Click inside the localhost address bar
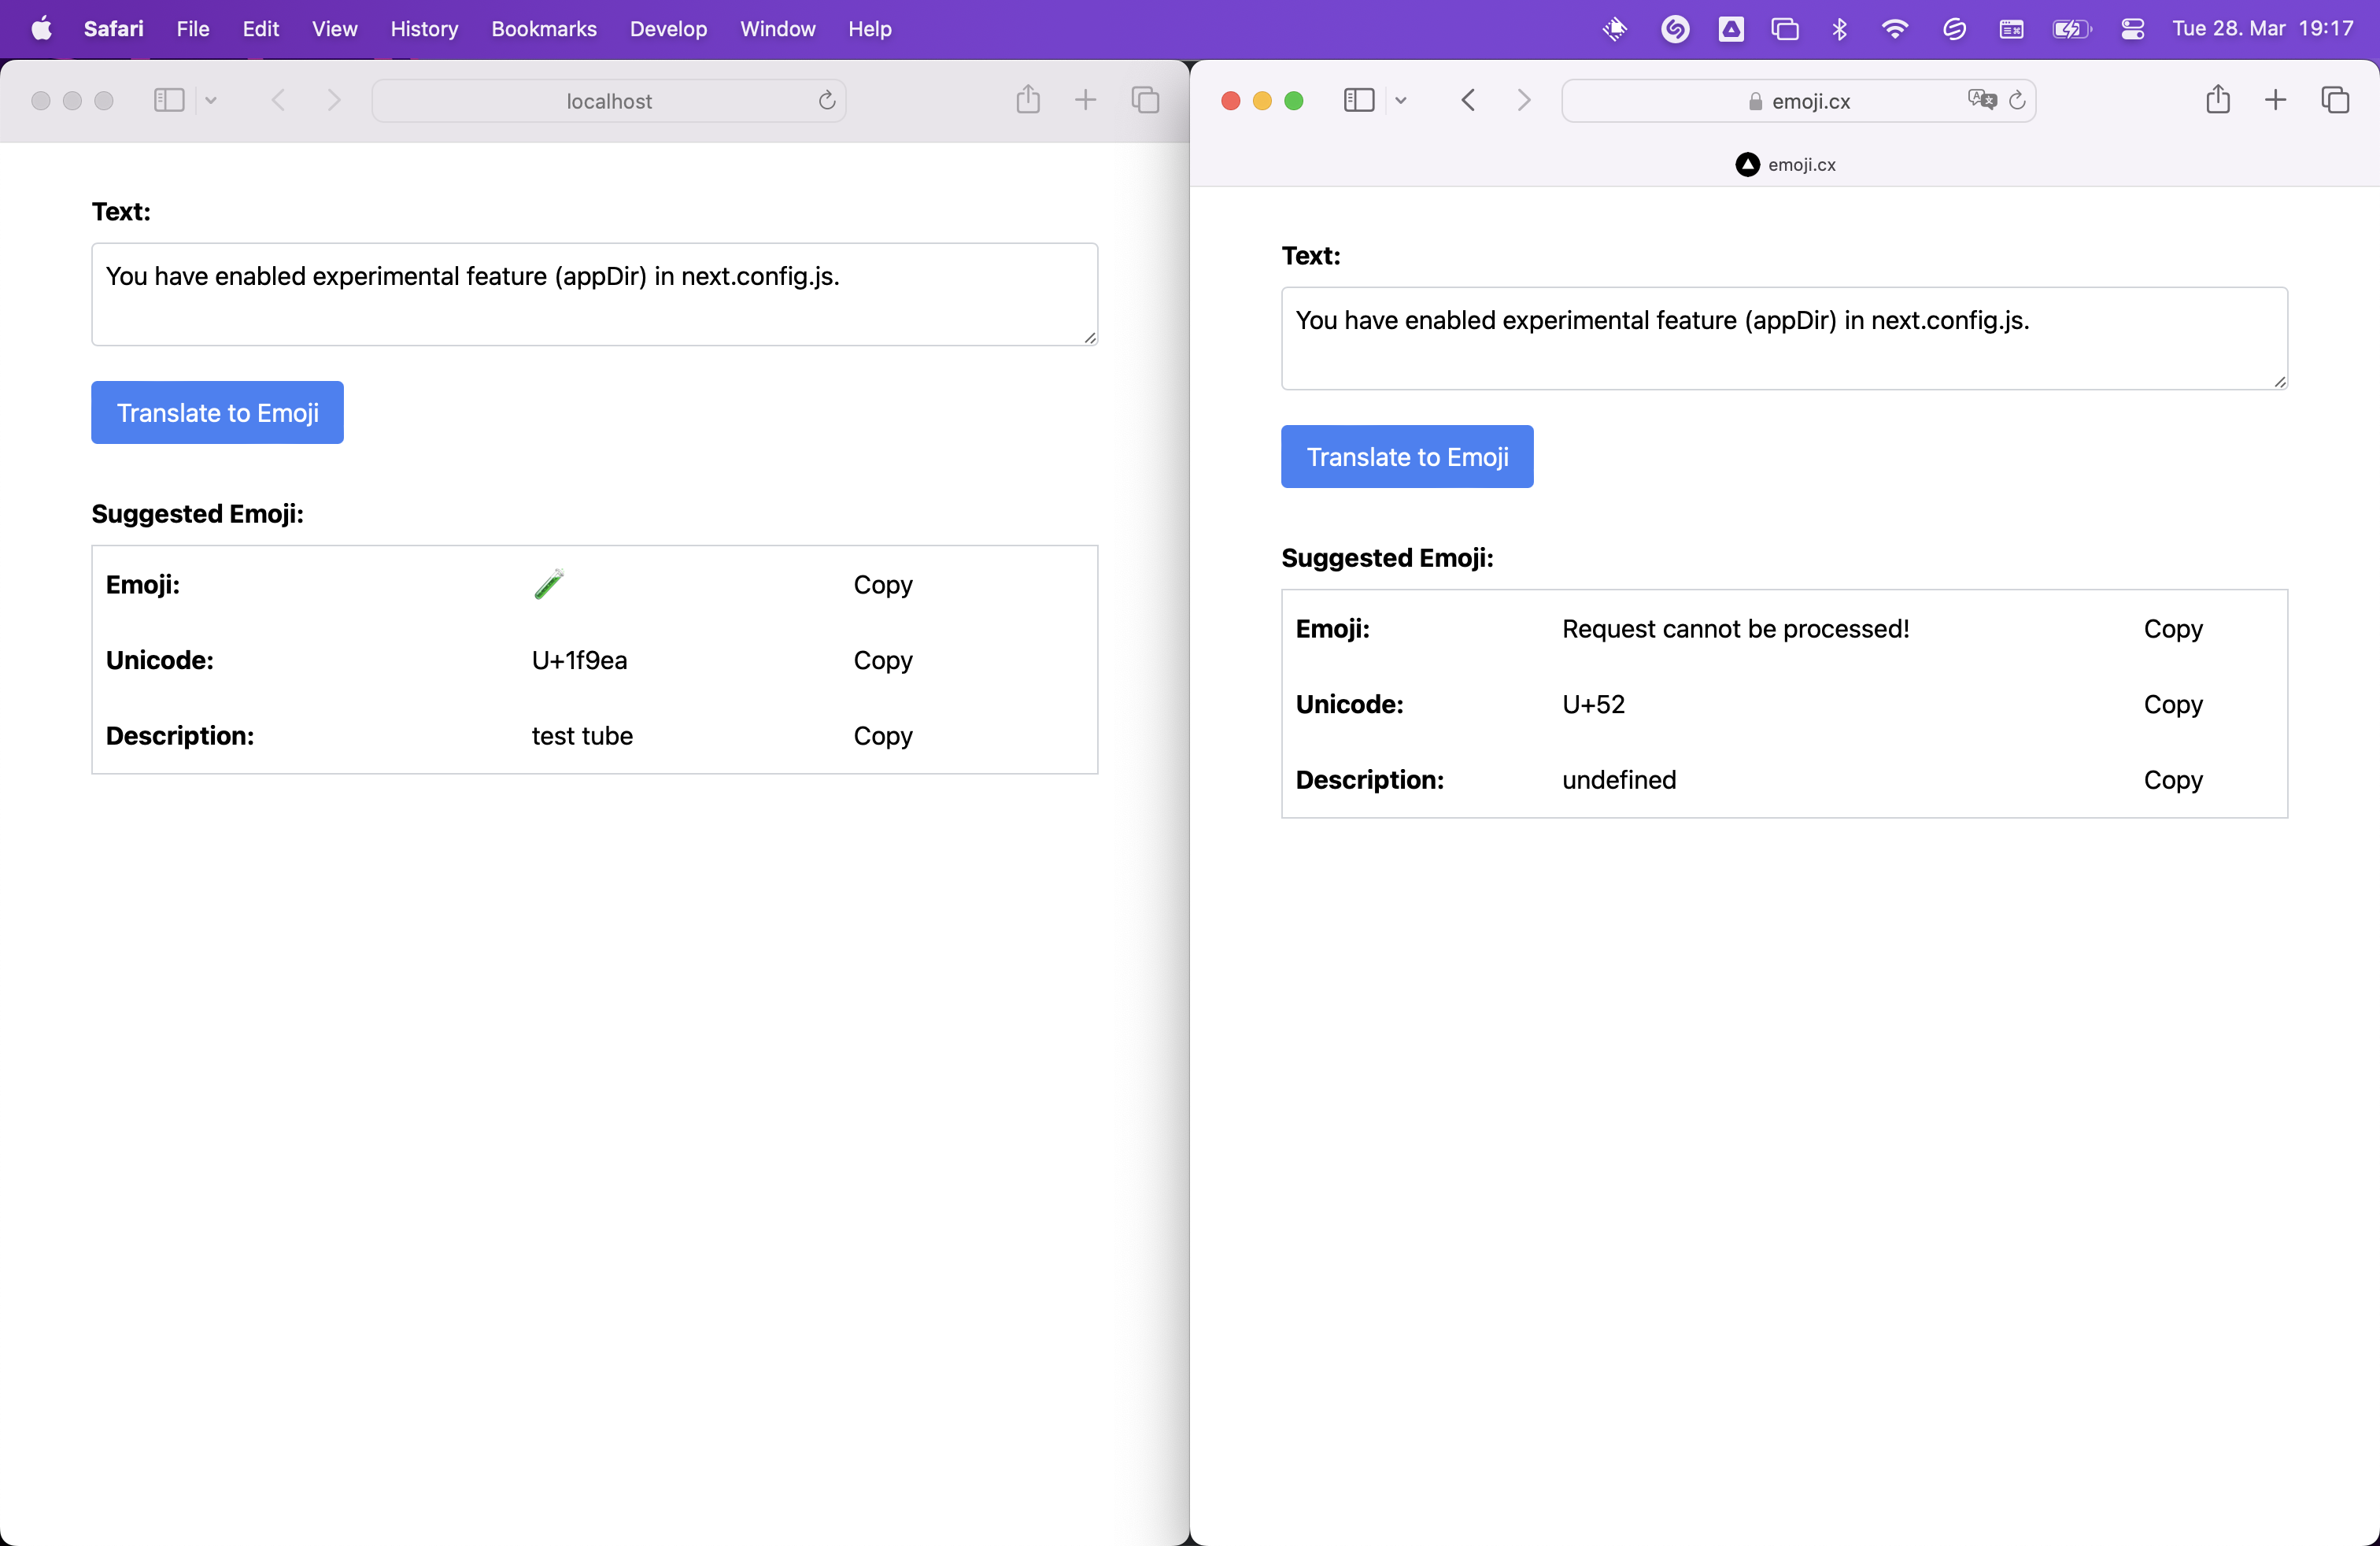 point(610,100)
